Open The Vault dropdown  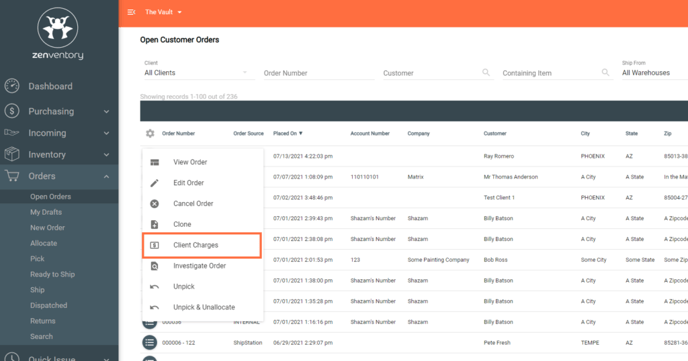[x=163, y=12]
